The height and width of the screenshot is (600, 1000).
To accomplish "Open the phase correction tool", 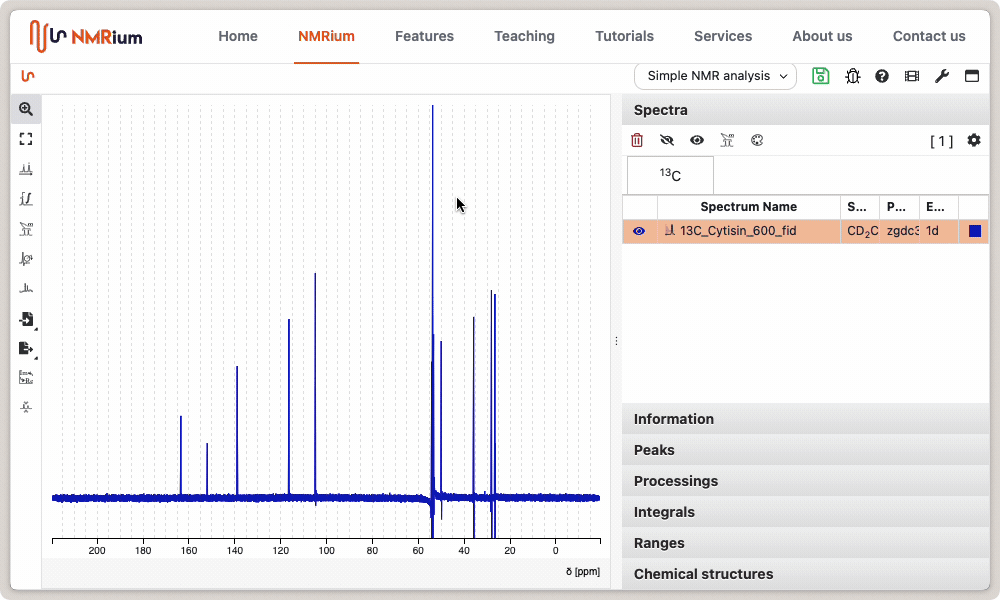I will [x=26, y=258].
